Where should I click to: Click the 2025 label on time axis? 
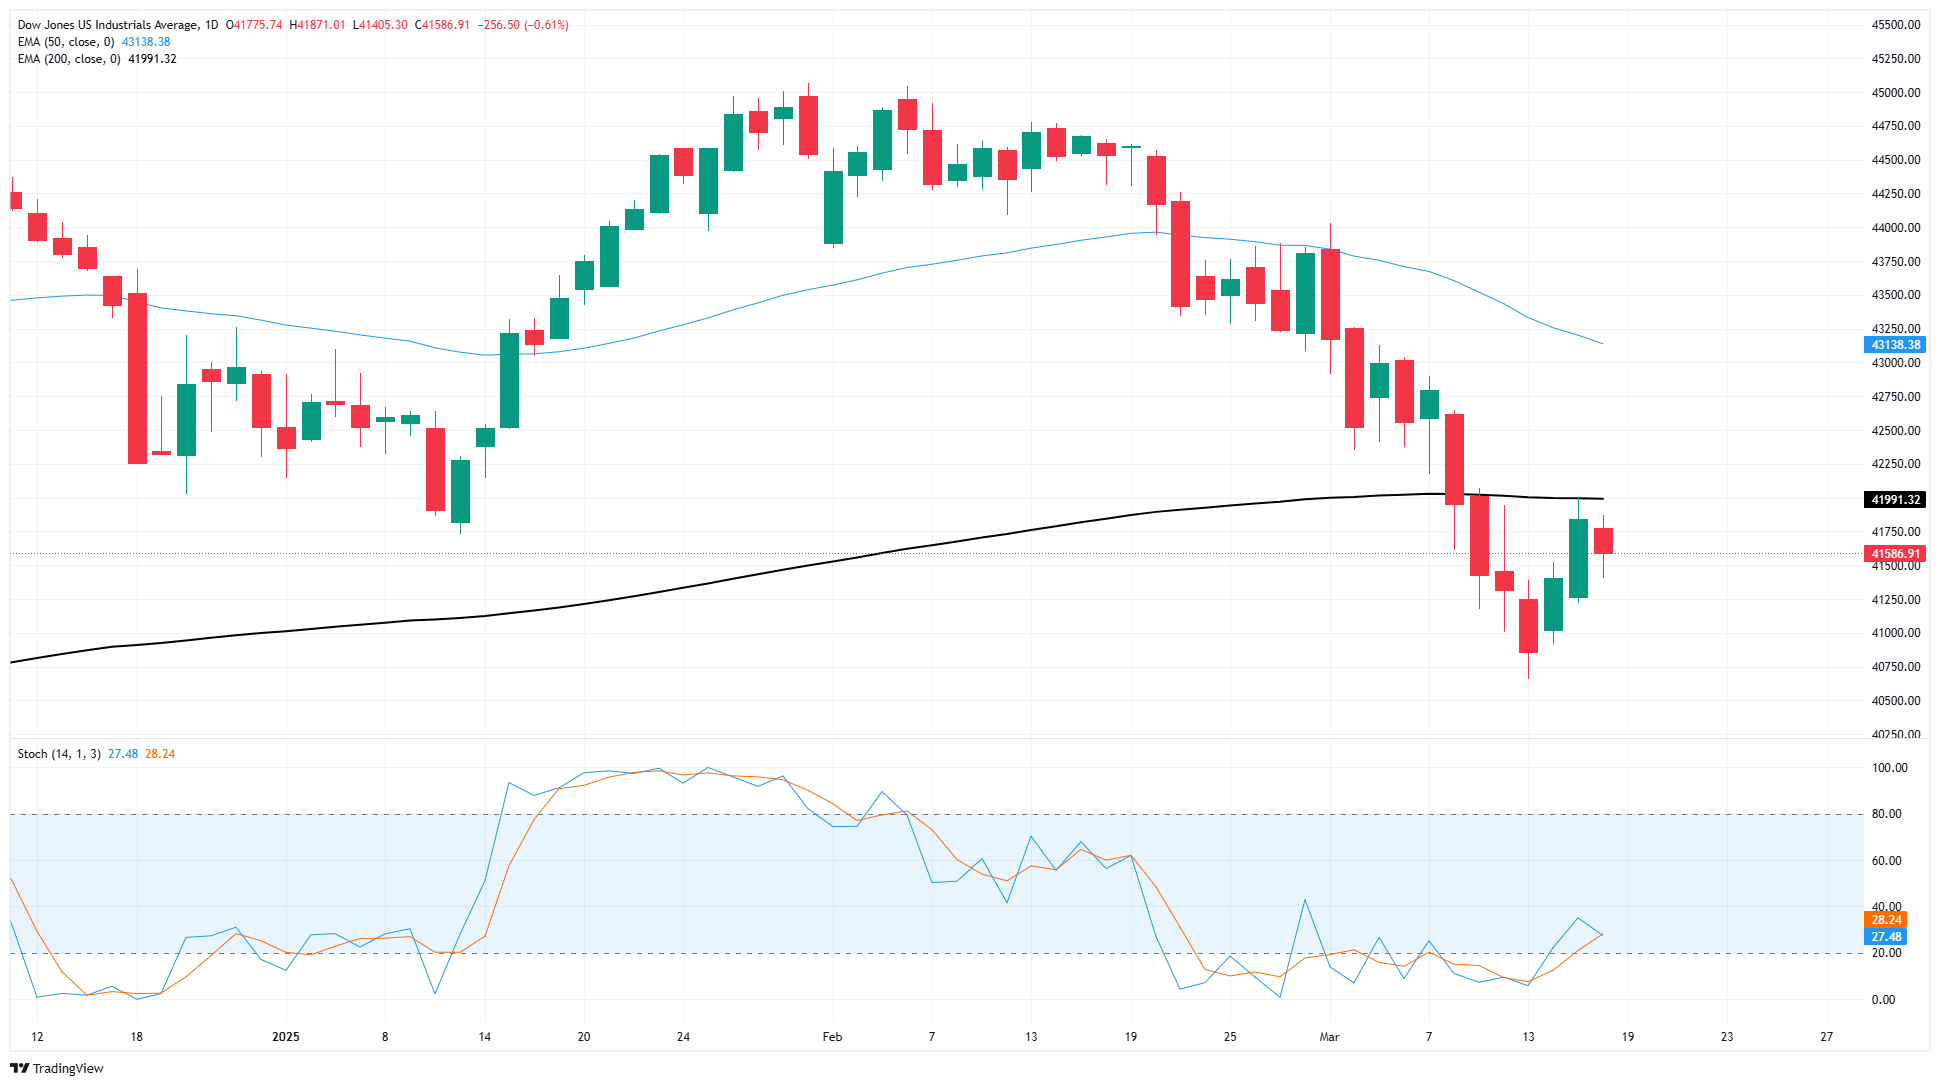[x=286, y=1037]
